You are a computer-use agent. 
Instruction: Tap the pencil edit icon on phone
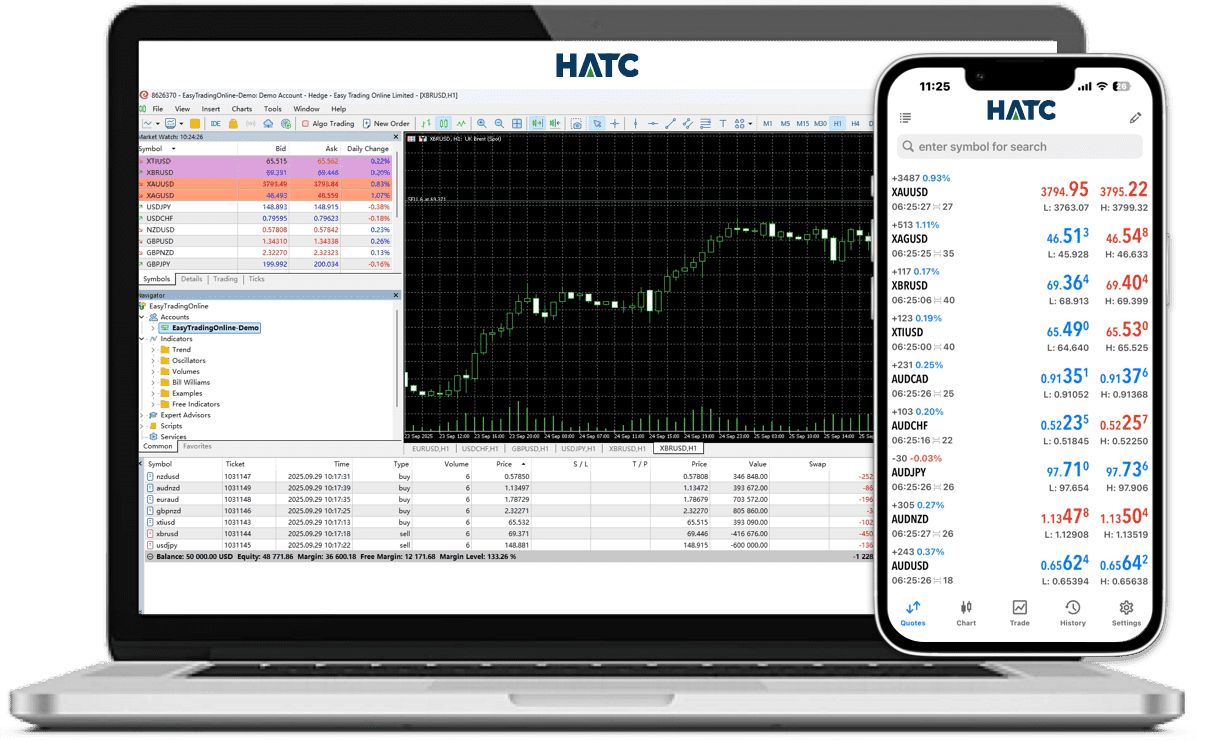1135,118
